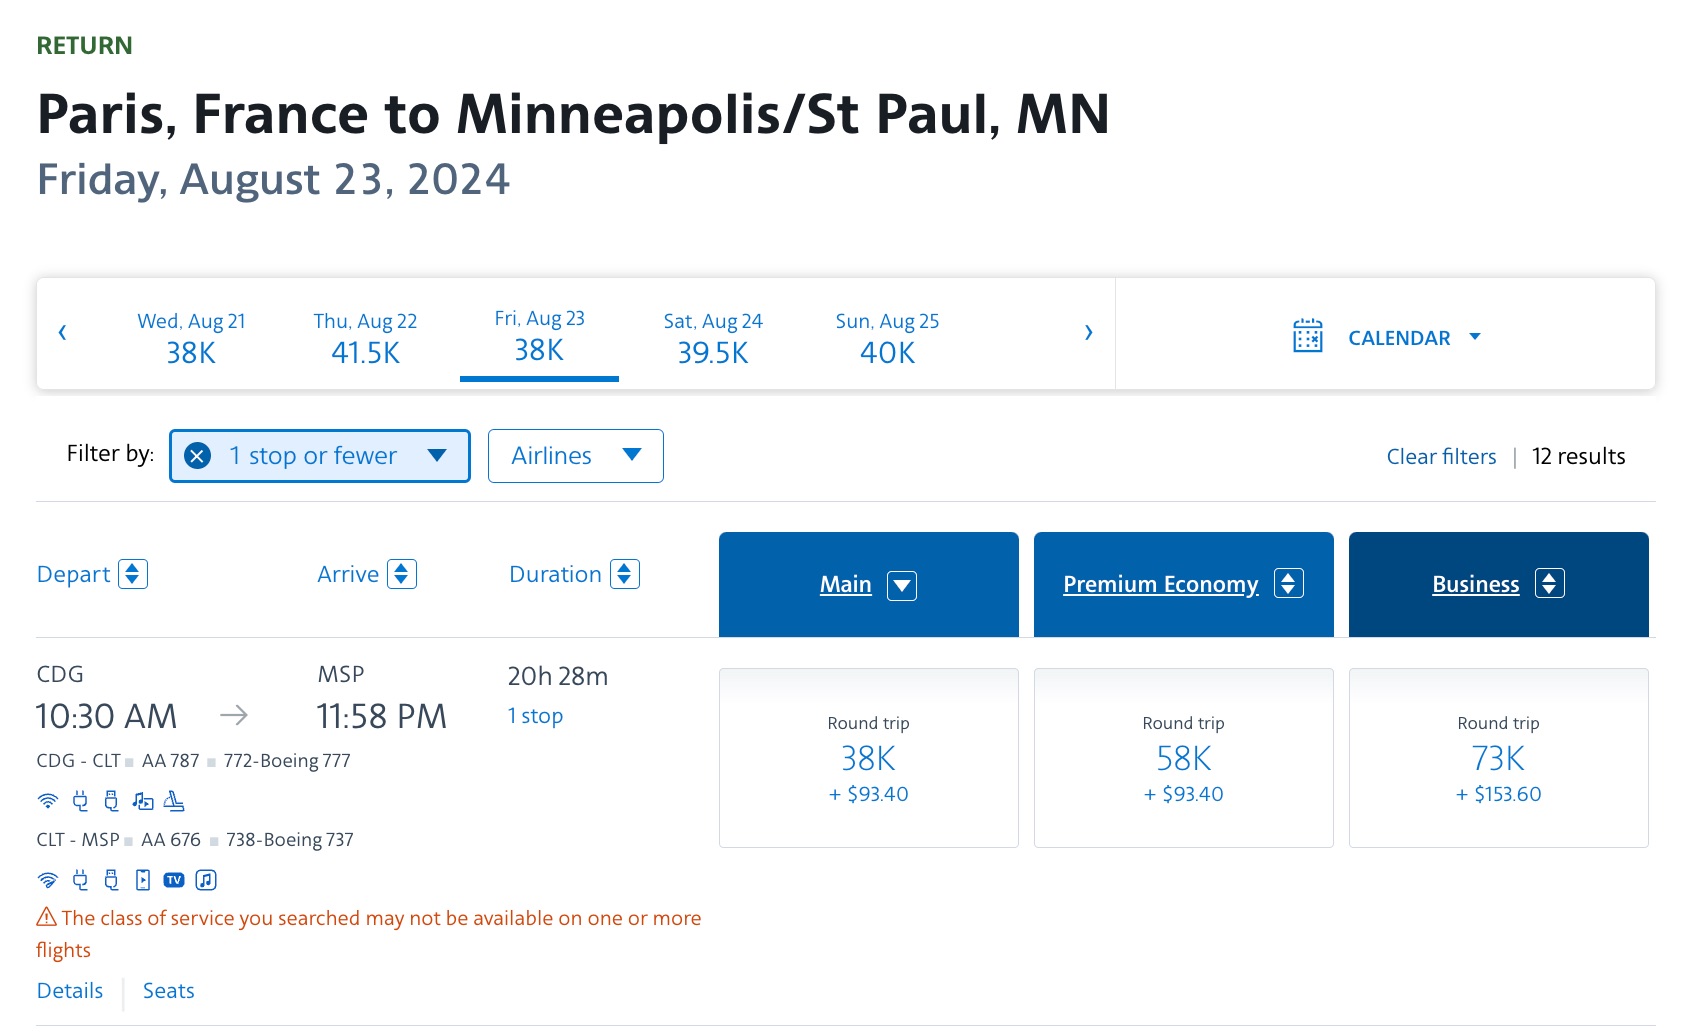Expand the Main fare class dropdown
Viewport: 1708px width, 1034px height.
pyautogui.click(x=901, y=585)
